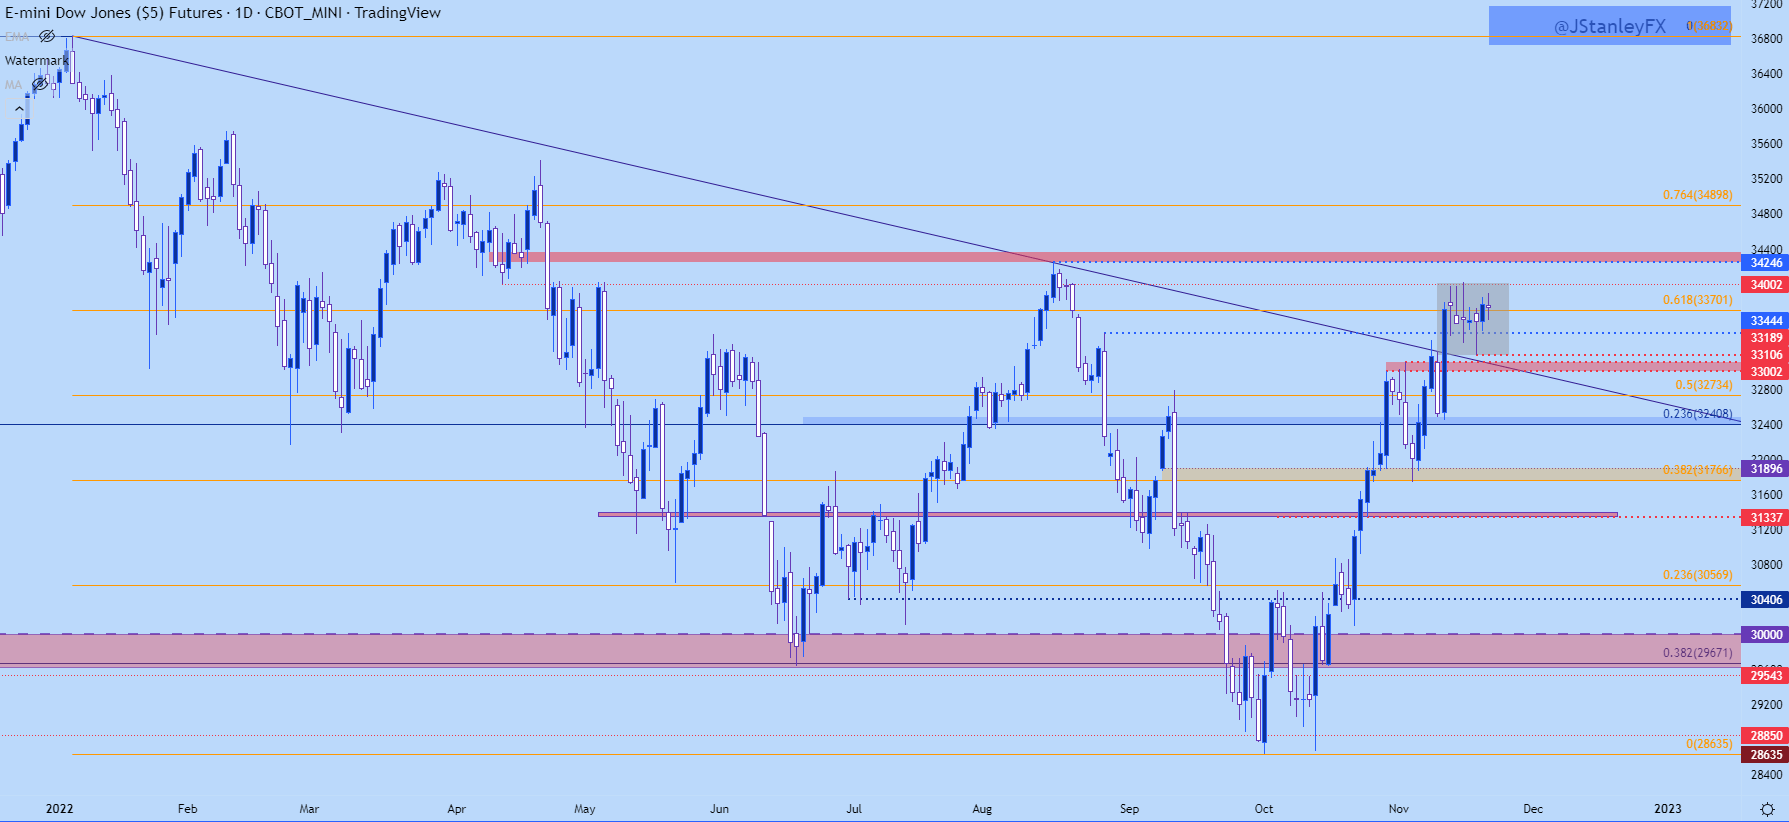Image resolution: width=1789 pixels, height=822 pixels.
Task: Select the 1(36832) Fibonacci level label
Action: click(1709, 26)
